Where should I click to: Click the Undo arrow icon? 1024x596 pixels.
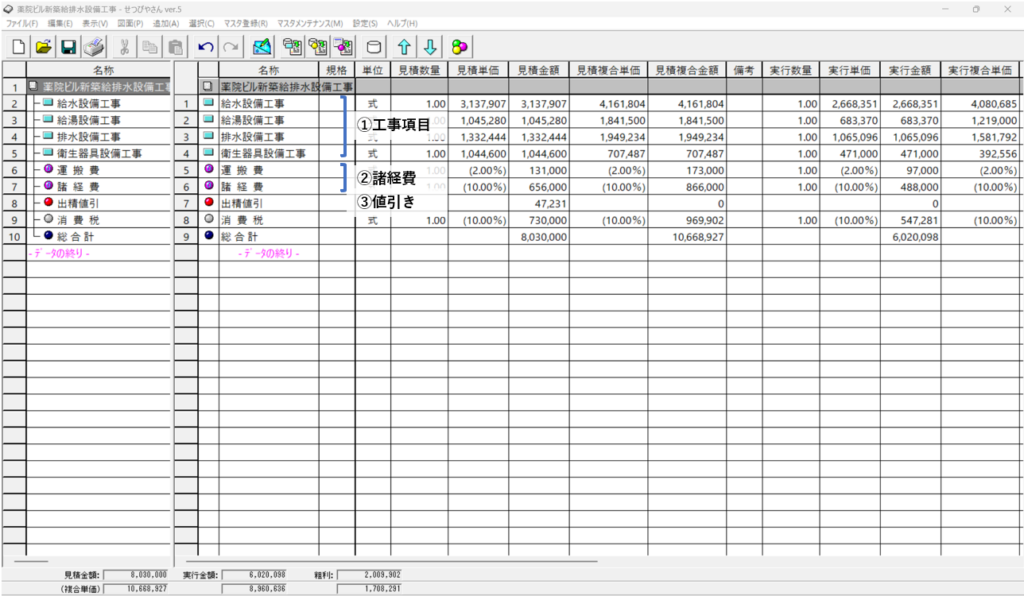(206, 47)
